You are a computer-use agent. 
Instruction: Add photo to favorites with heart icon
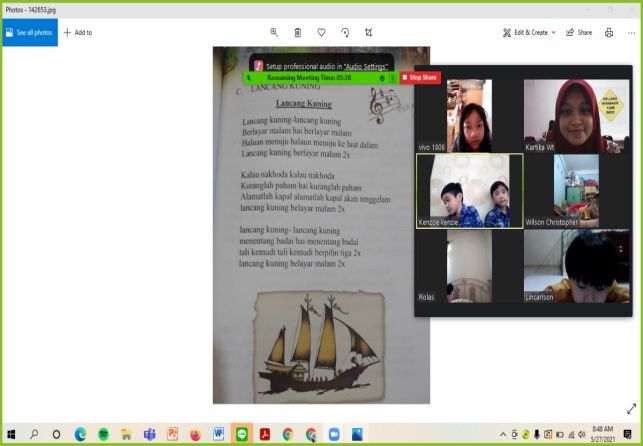pyautogui.click(x=322, y=32)
